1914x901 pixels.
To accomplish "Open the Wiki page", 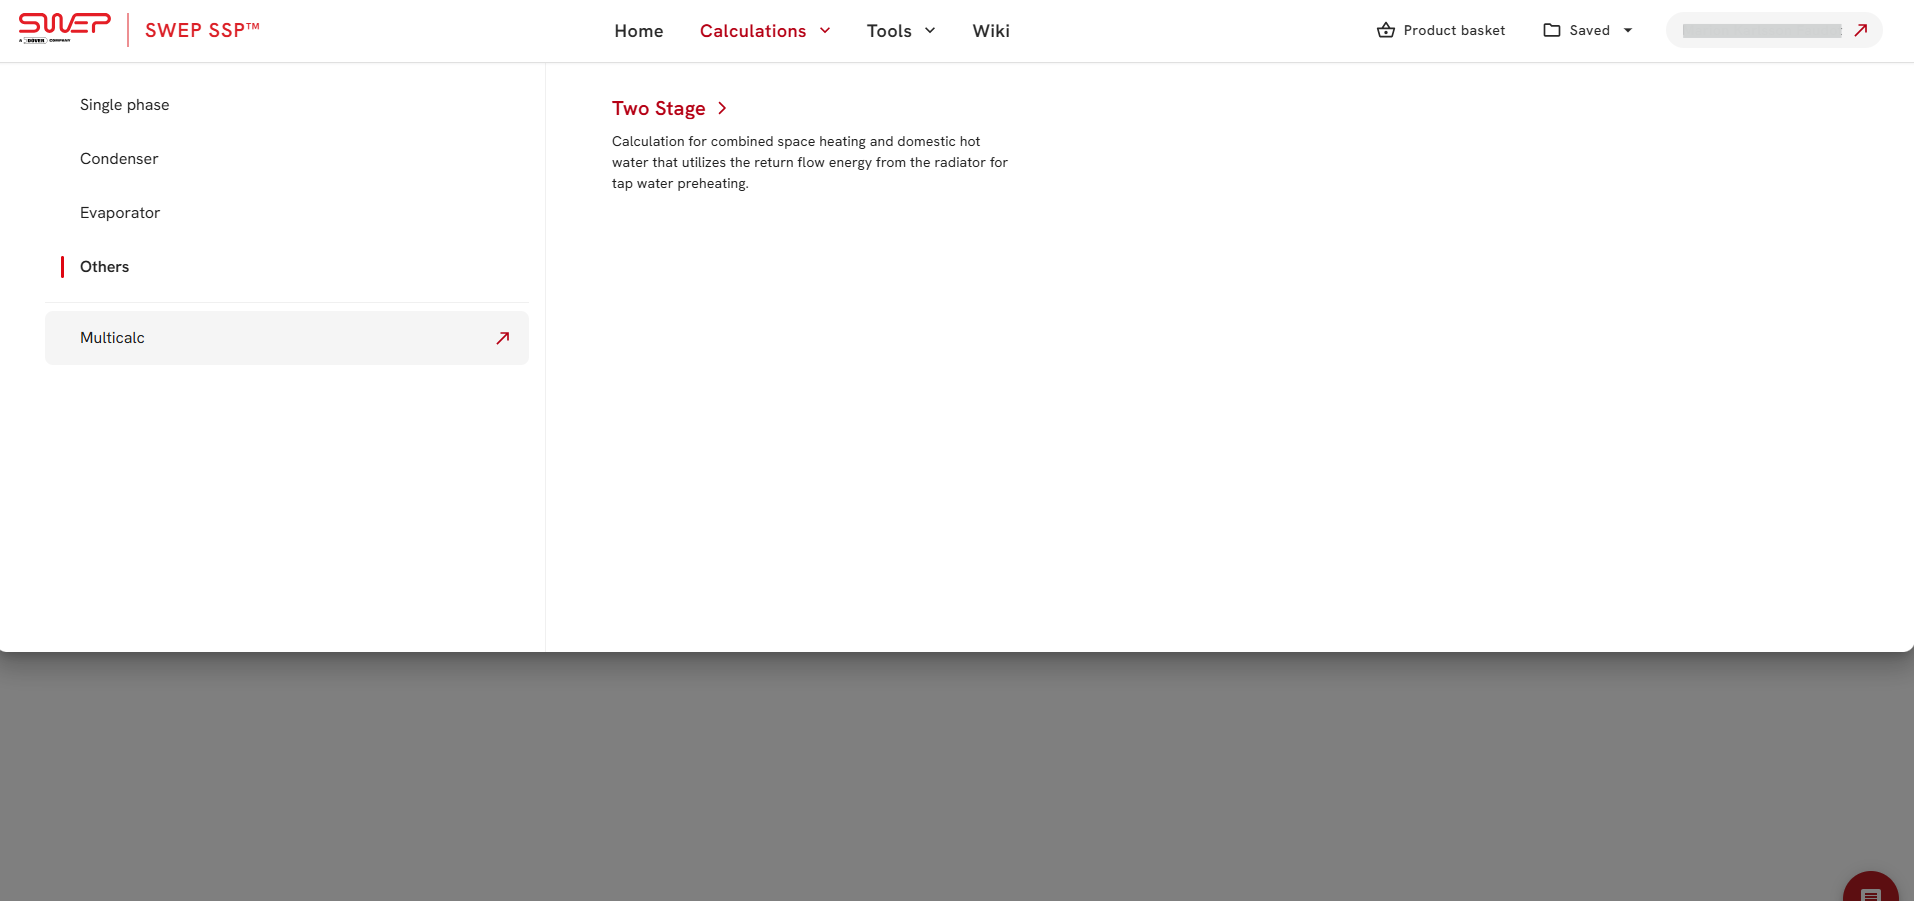I will point(990,31).
